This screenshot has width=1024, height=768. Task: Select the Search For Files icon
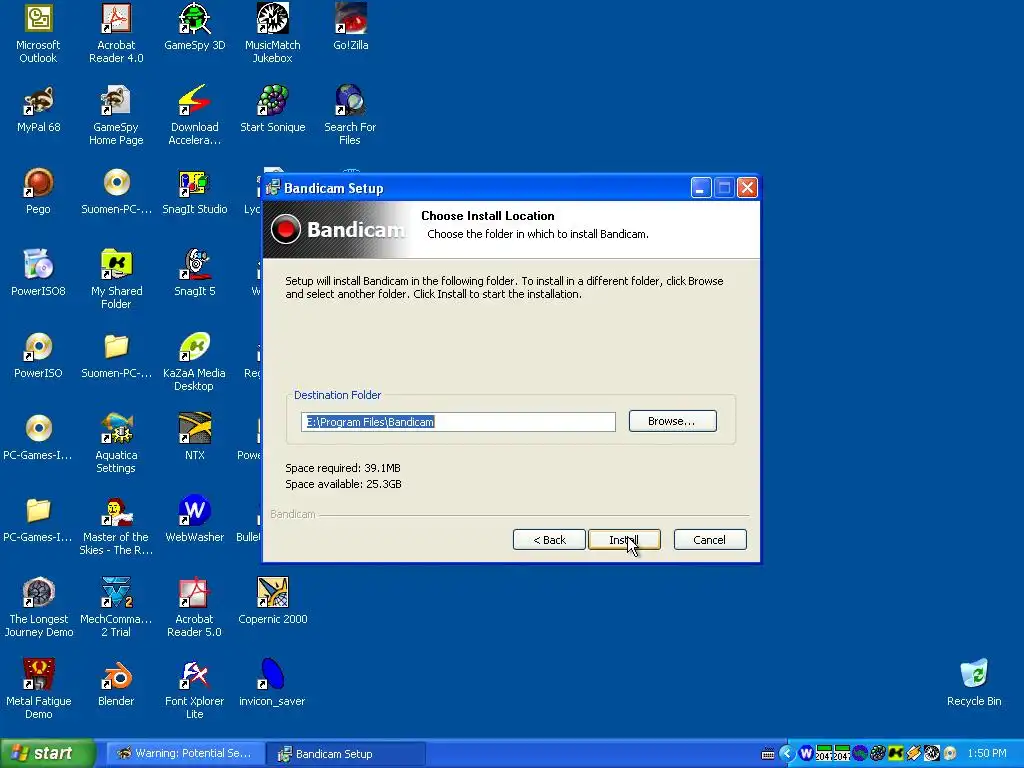[351, 115]
